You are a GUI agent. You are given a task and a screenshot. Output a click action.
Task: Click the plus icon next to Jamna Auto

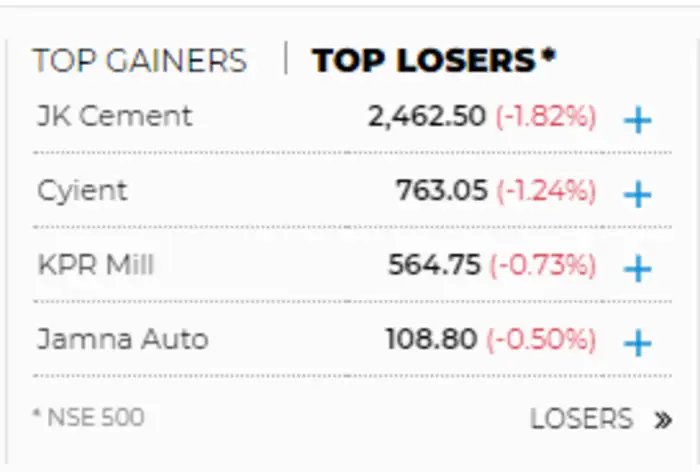point(637,342)
